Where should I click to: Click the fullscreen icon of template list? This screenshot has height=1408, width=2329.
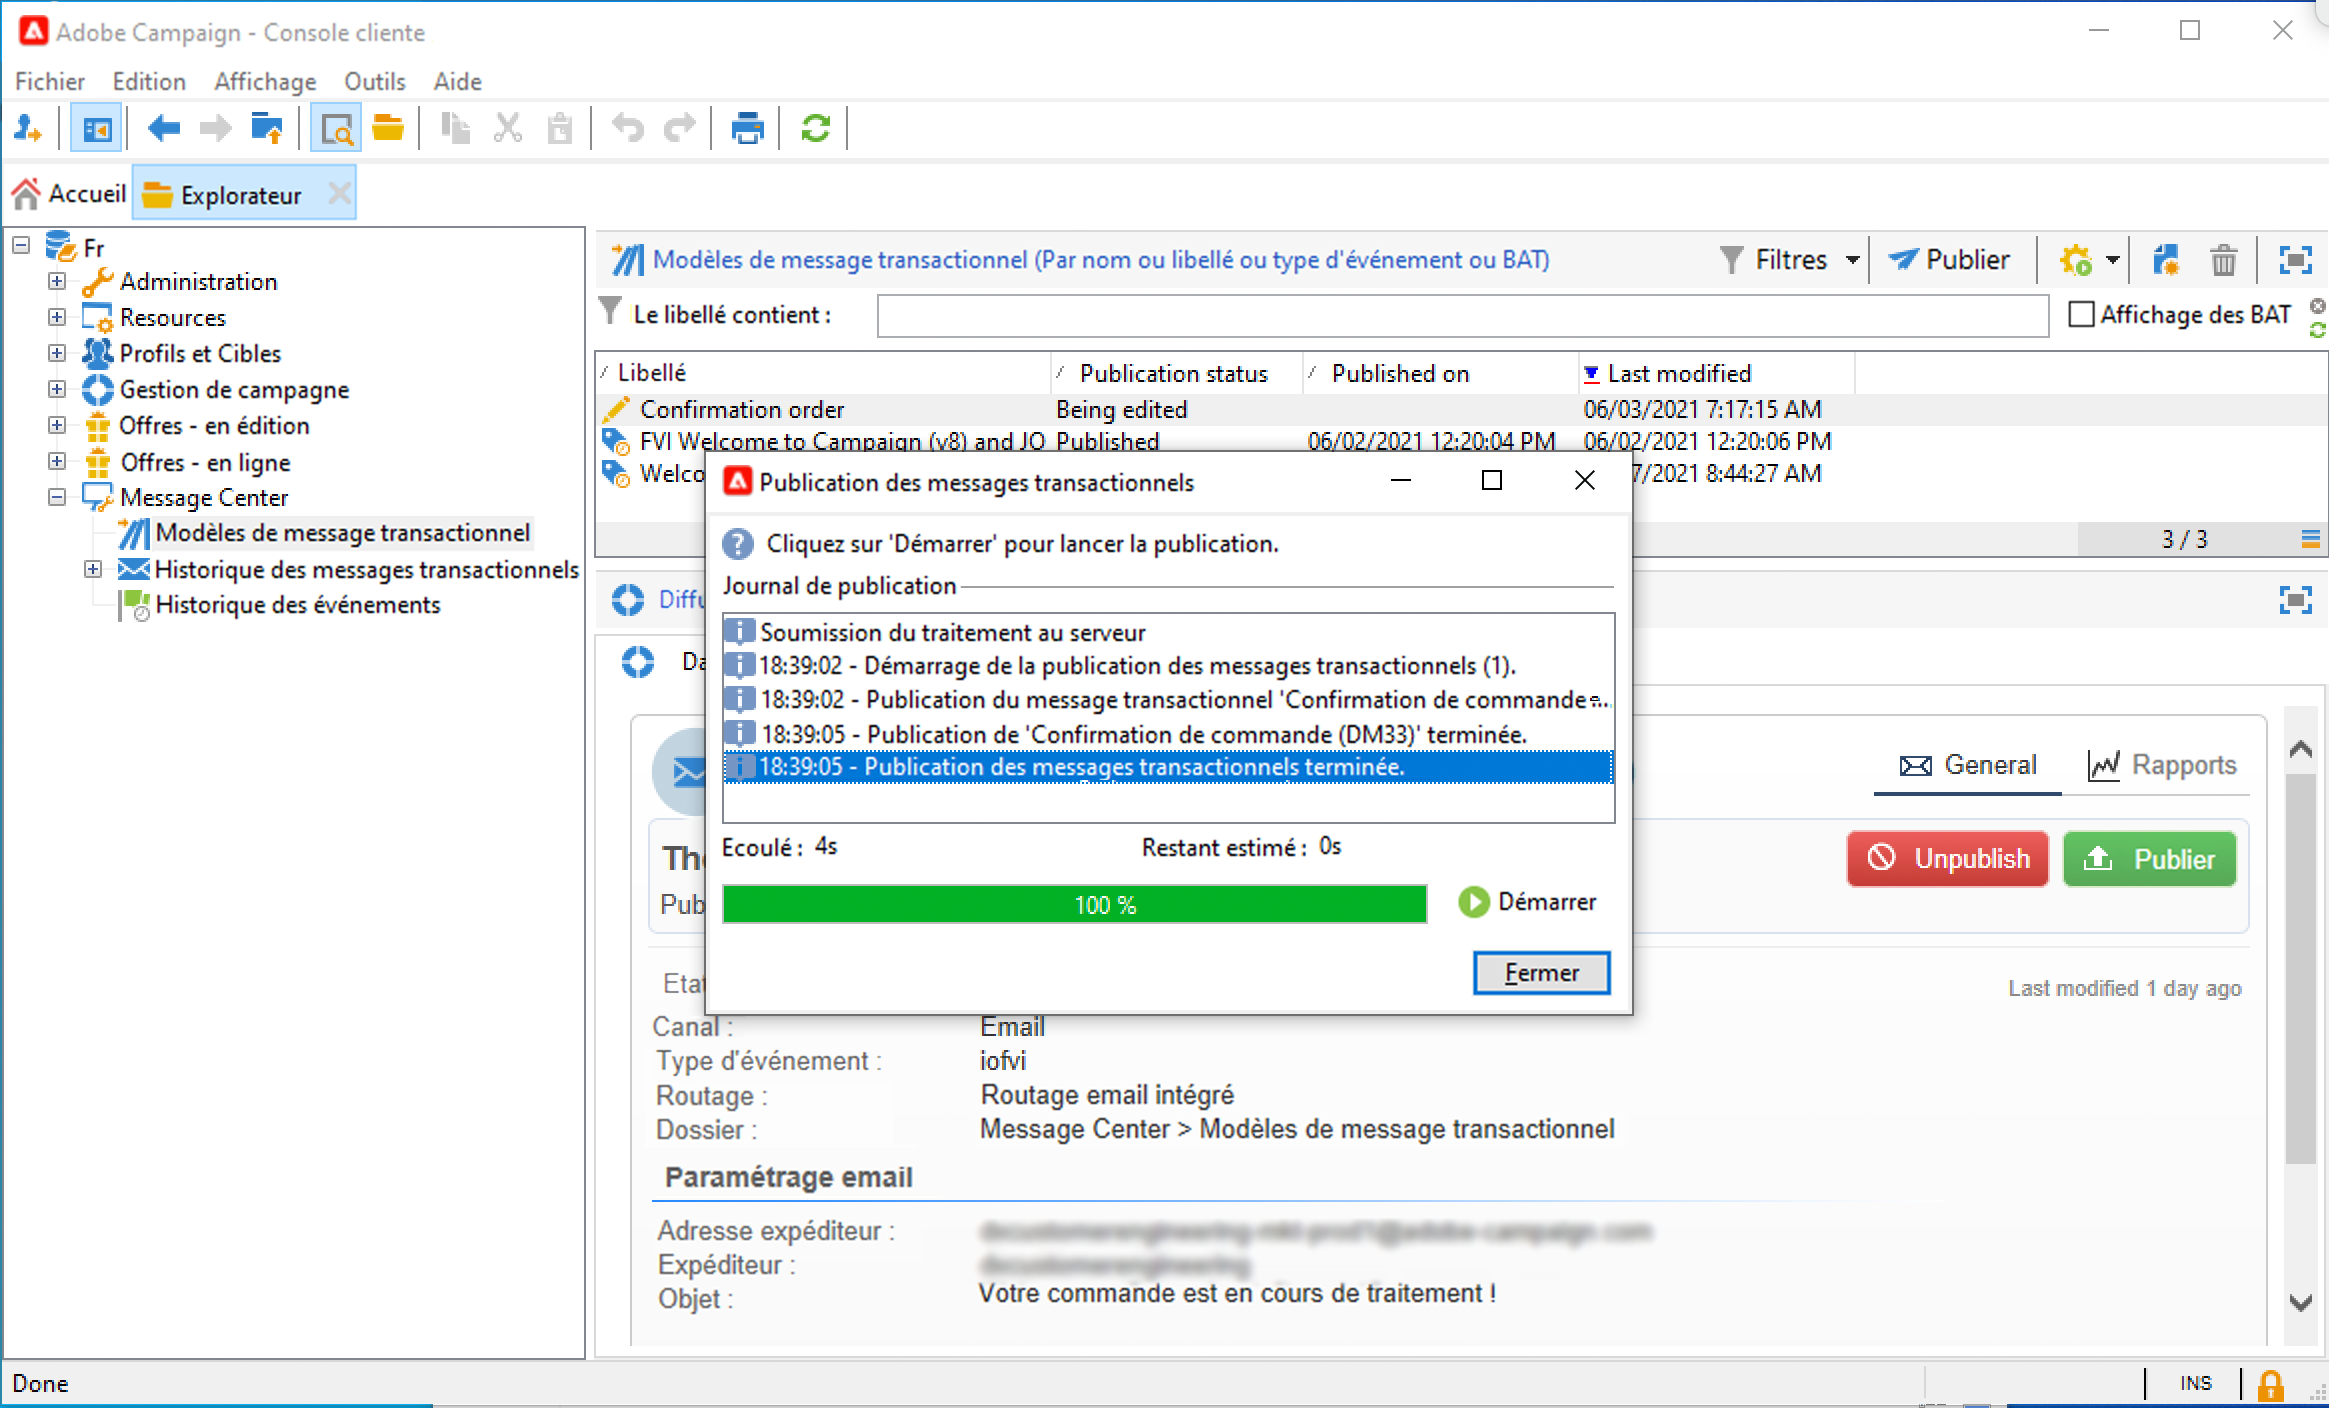pyautogui.click(x=2295, y=261)
